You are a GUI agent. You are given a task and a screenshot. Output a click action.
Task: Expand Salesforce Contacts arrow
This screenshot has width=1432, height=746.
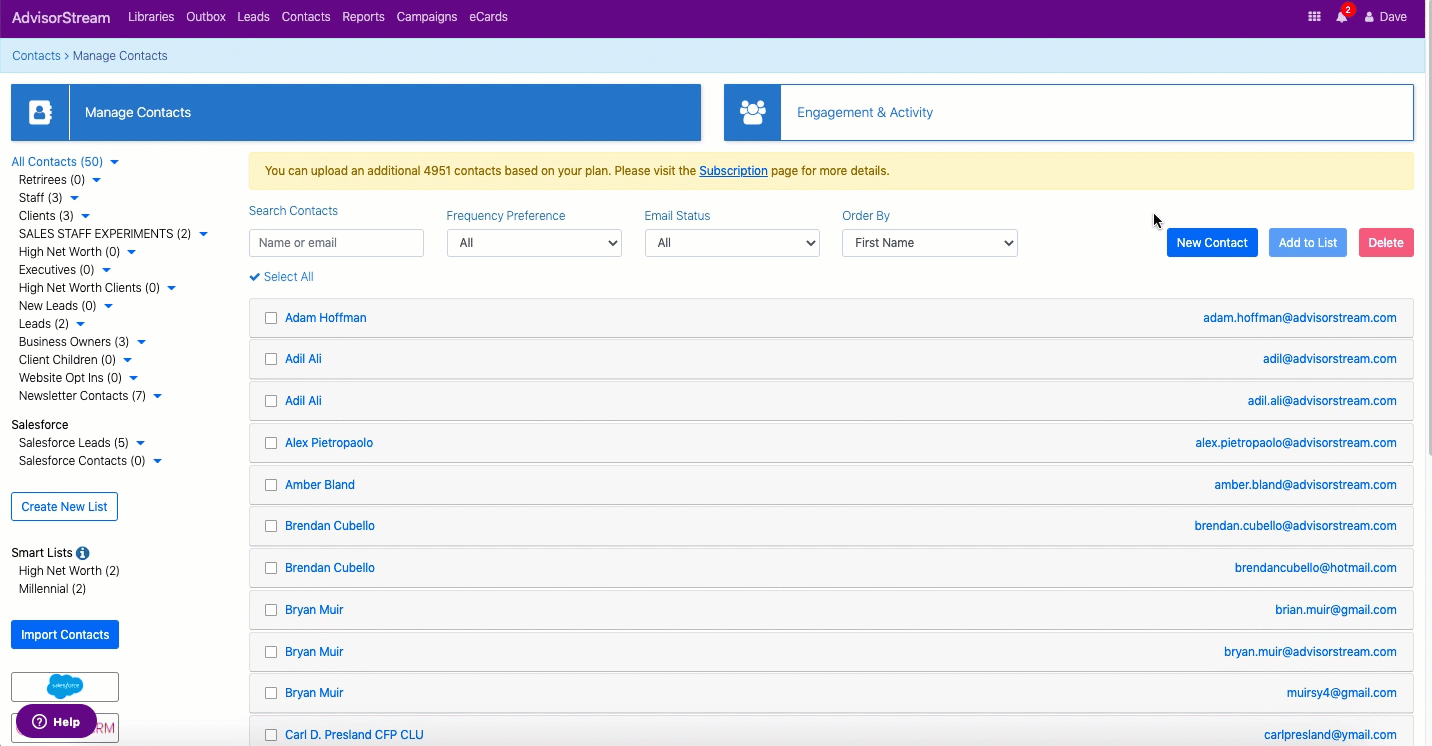pyautogui.click(x=157, y=461)
